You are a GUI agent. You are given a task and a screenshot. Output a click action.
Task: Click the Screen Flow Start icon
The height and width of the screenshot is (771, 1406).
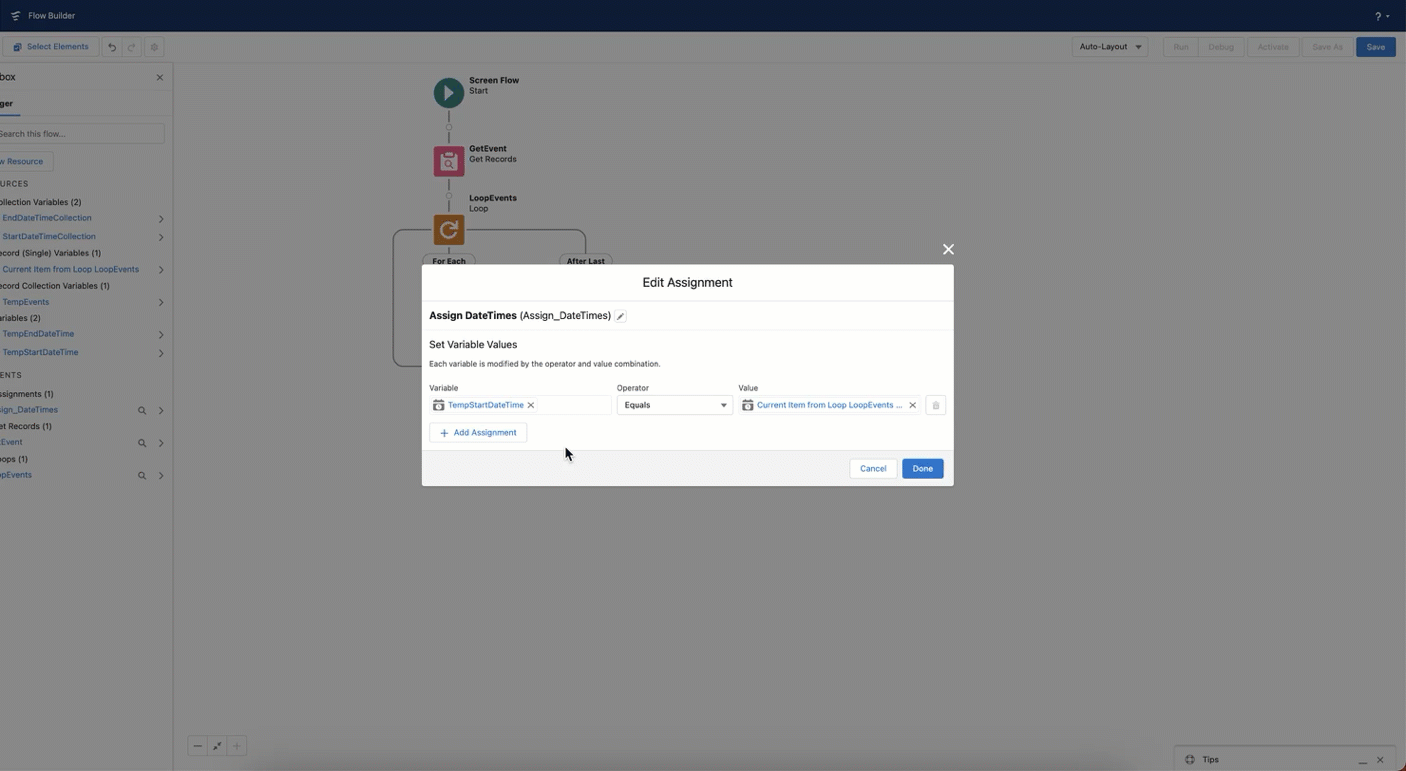pyautogui.click(x=448, y=93)
